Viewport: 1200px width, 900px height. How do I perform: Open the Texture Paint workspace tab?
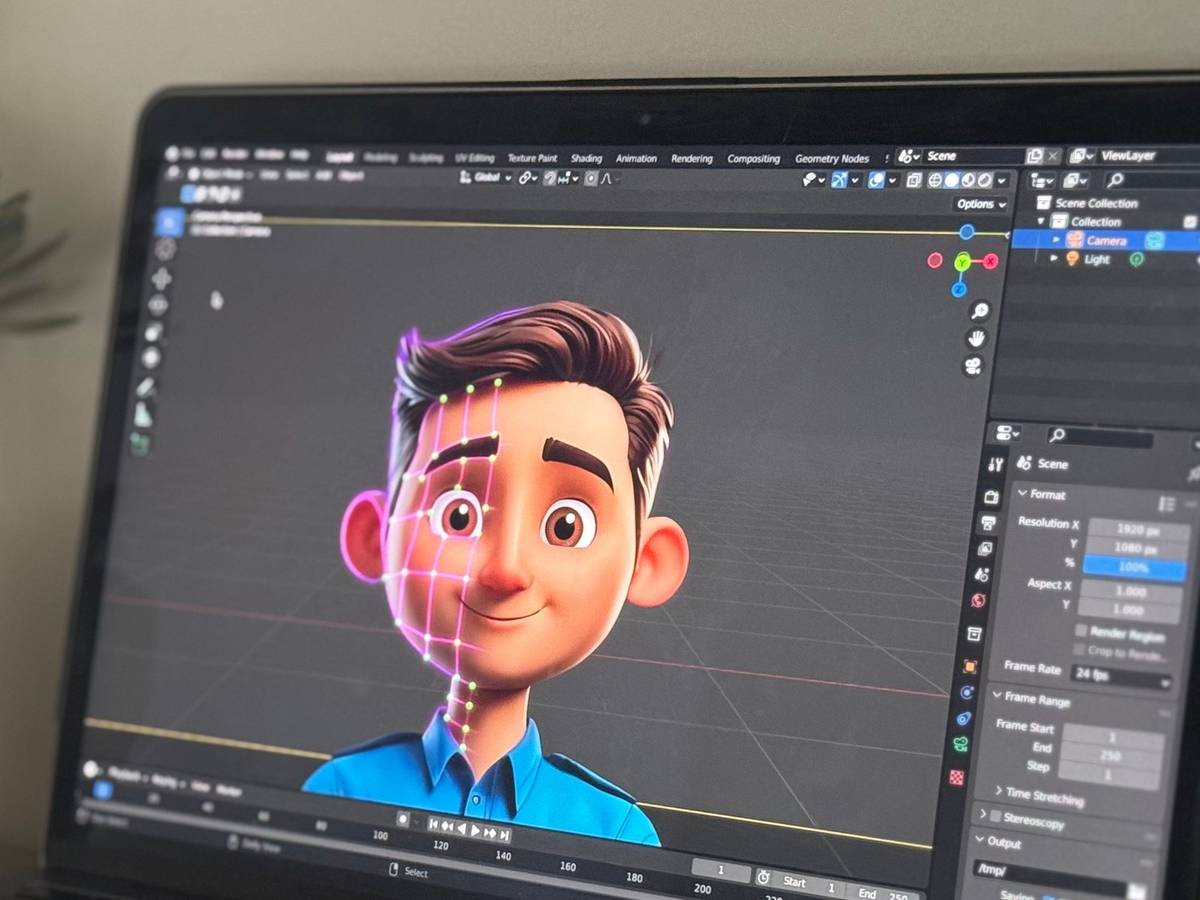click(x=532, y=158)
